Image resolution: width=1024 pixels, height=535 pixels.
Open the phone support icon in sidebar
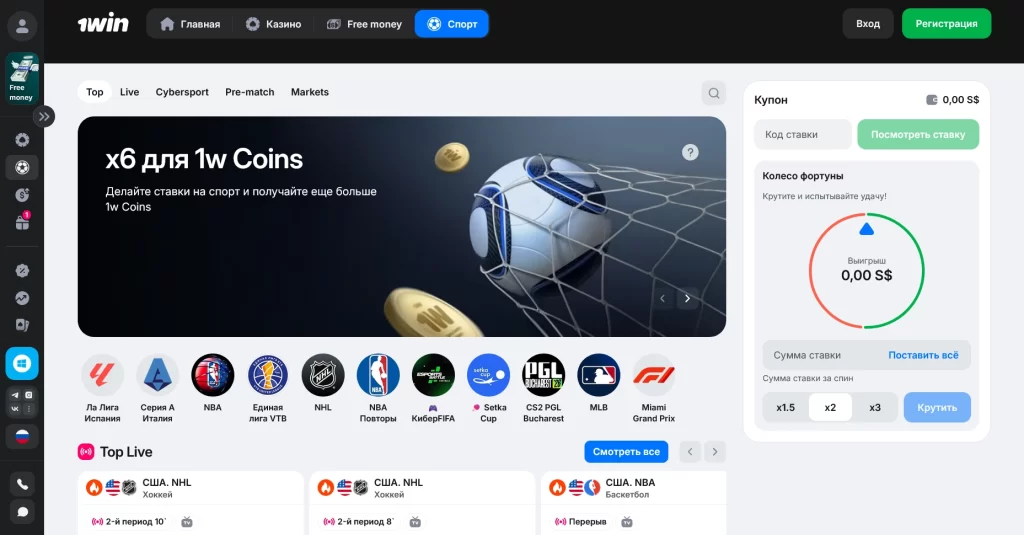coord(22,484)
